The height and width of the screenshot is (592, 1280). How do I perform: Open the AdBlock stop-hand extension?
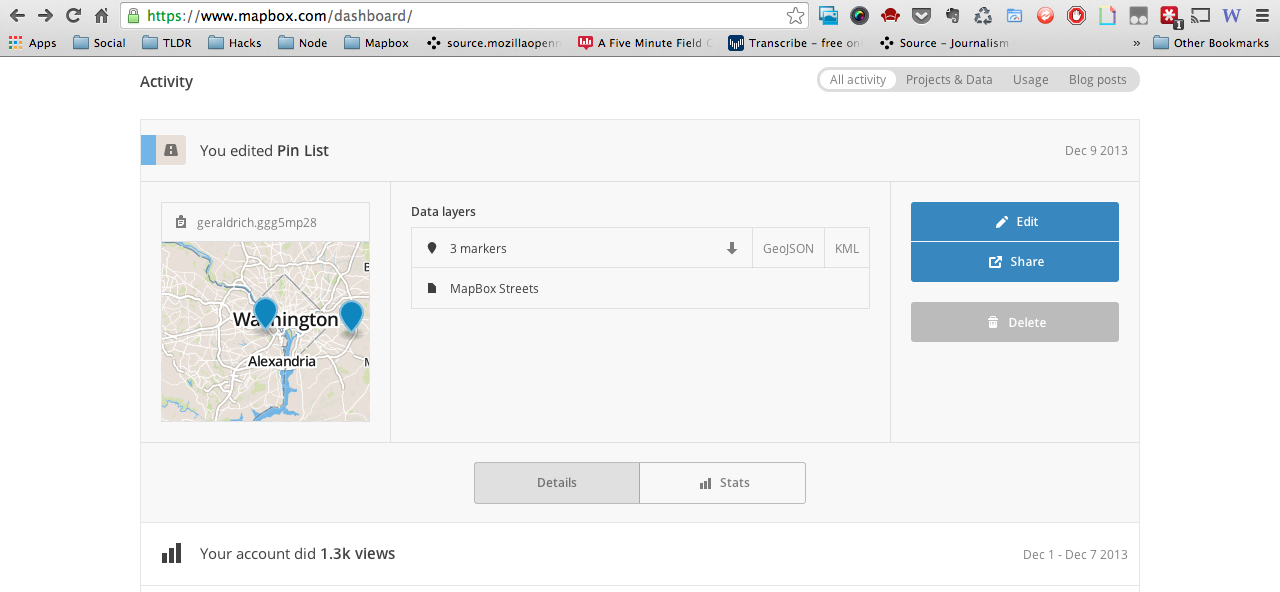tap(1076, 15)
